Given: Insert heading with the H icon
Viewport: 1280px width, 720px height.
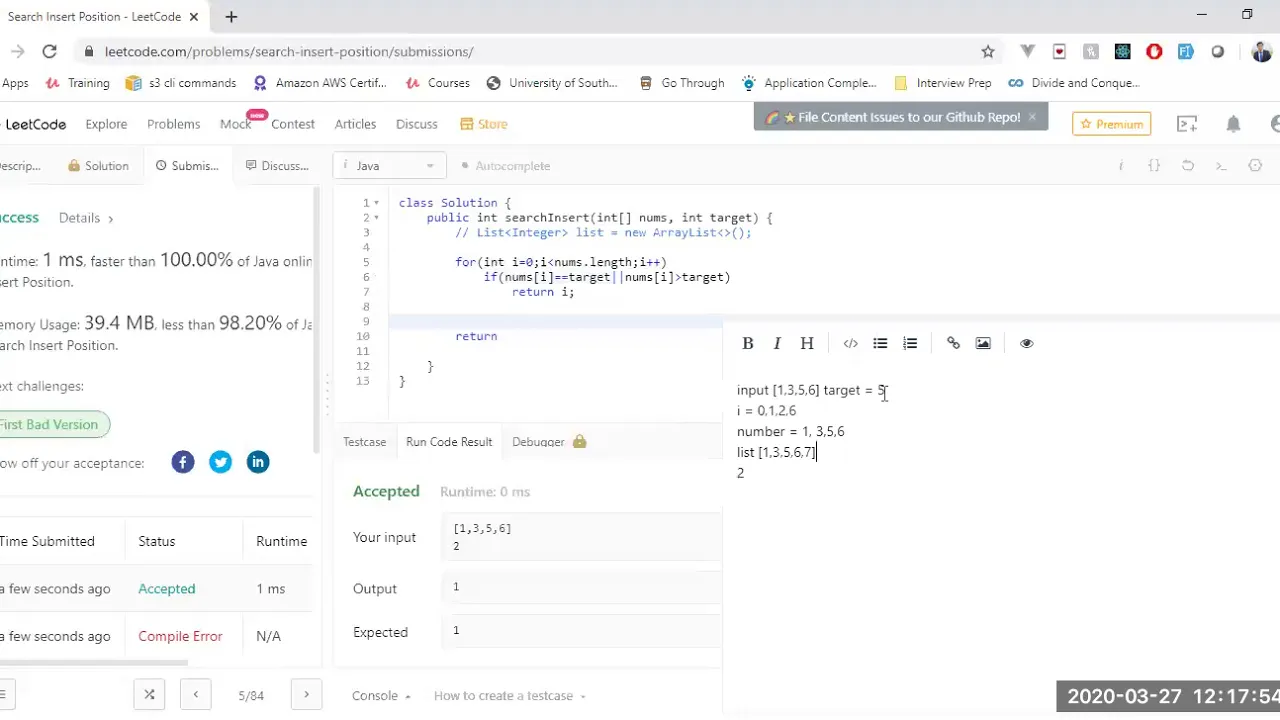Looking at the screenshot, I should pyautogui.click(x=807, y=343).
